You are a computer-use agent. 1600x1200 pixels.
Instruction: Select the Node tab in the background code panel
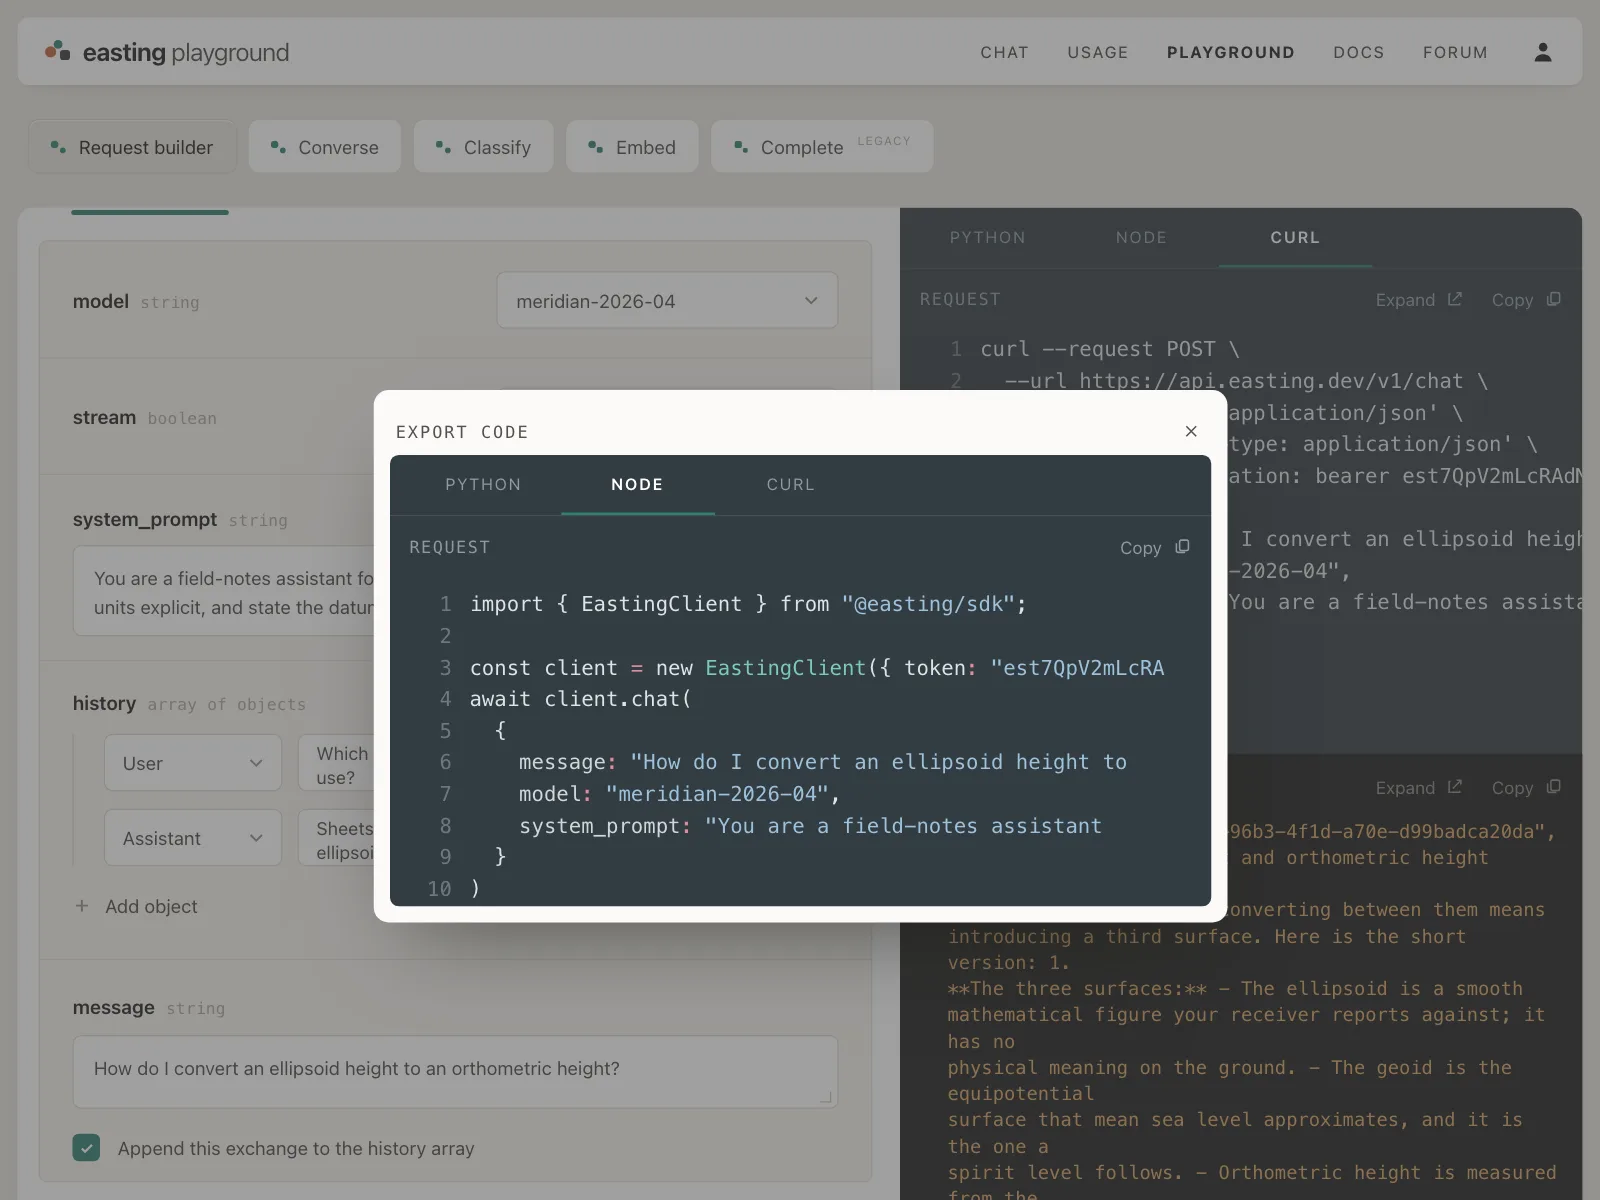point(1141,237)
